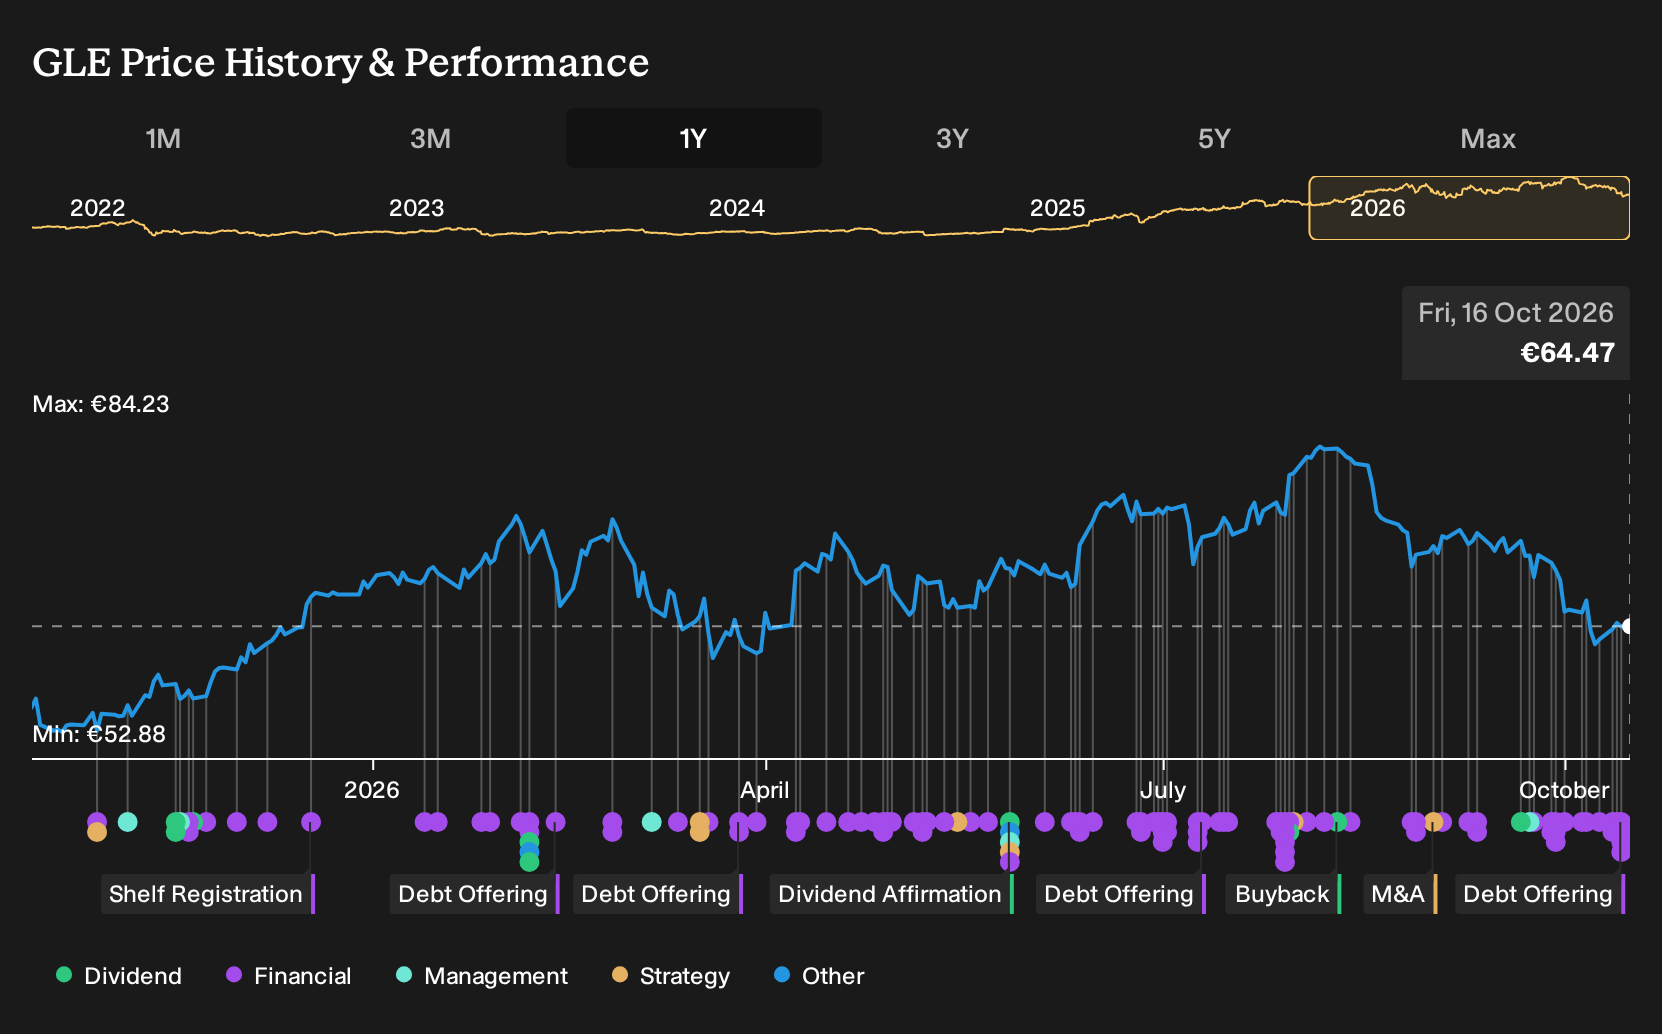Open the Debt Offering label left of Dividend Affirmation

(657, 894)
